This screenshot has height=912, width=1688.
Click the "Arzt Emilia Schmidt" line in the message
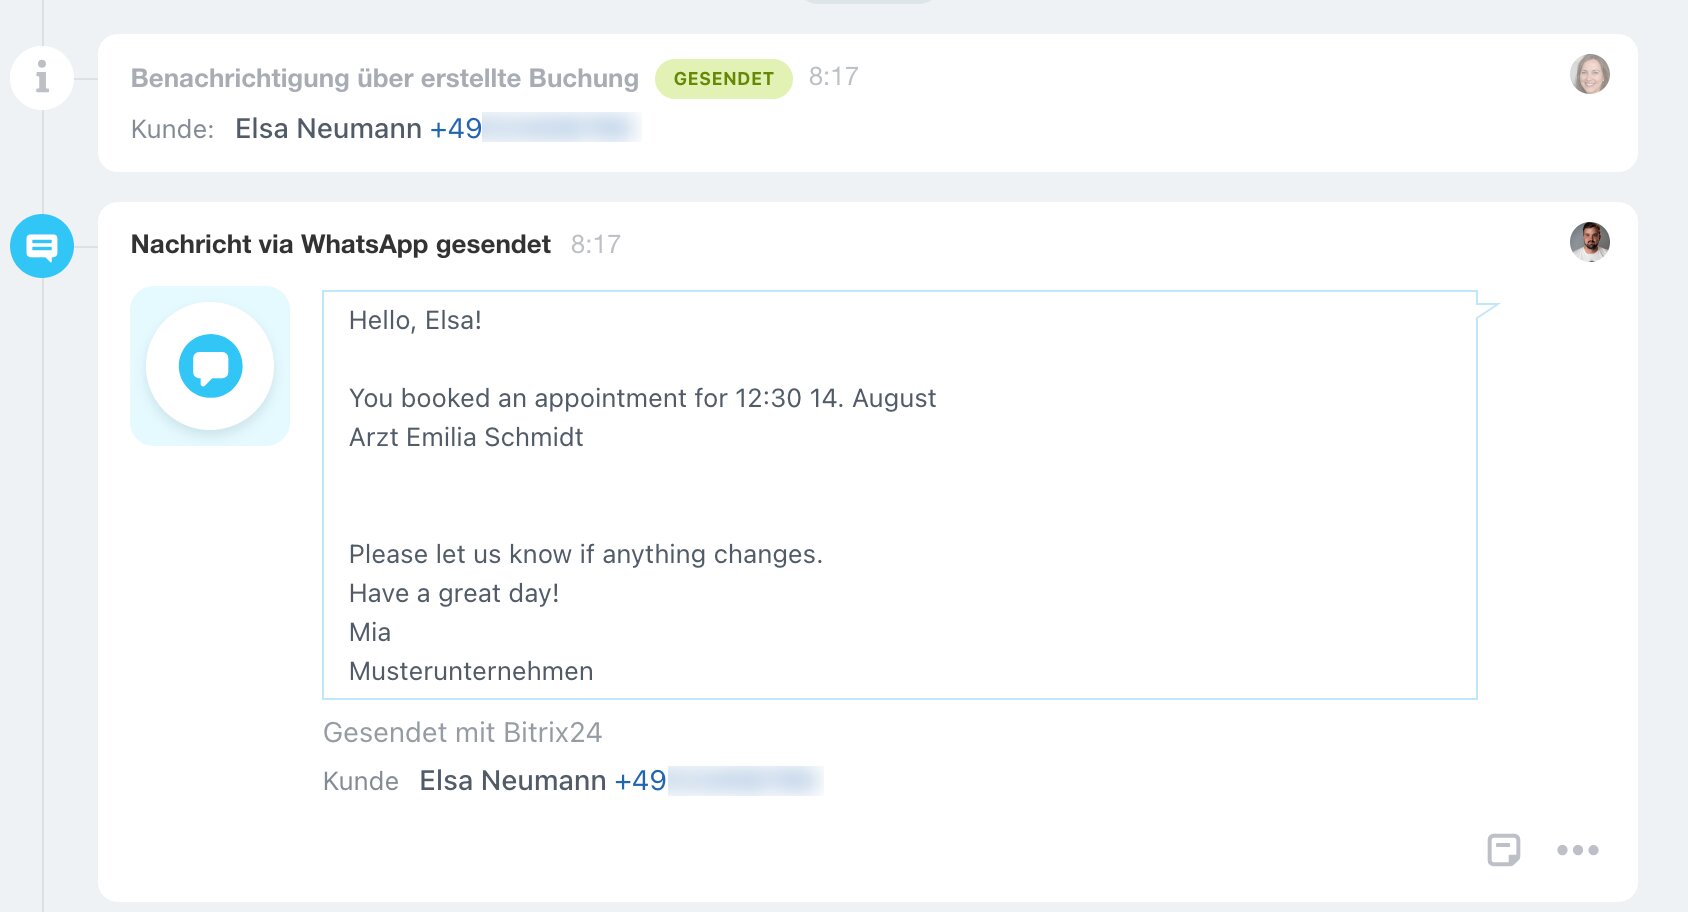click(x=466, y=438)
